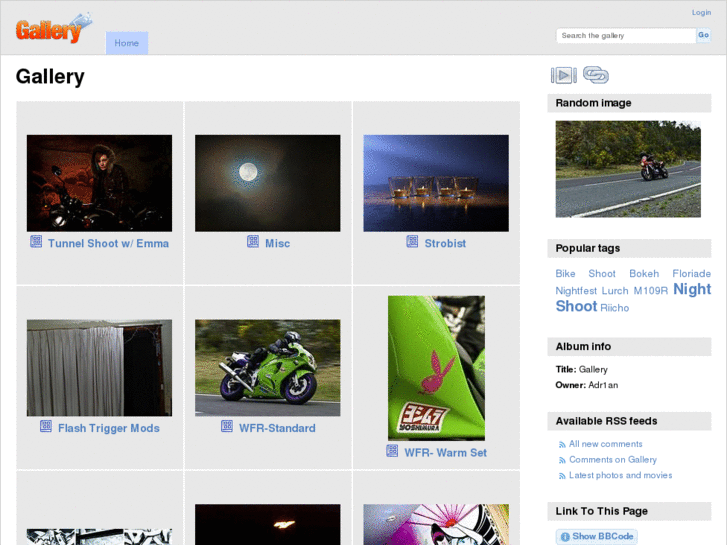The image size is (727, 545).
Task: Open the Home tab
Action: (x=127, y=43)
